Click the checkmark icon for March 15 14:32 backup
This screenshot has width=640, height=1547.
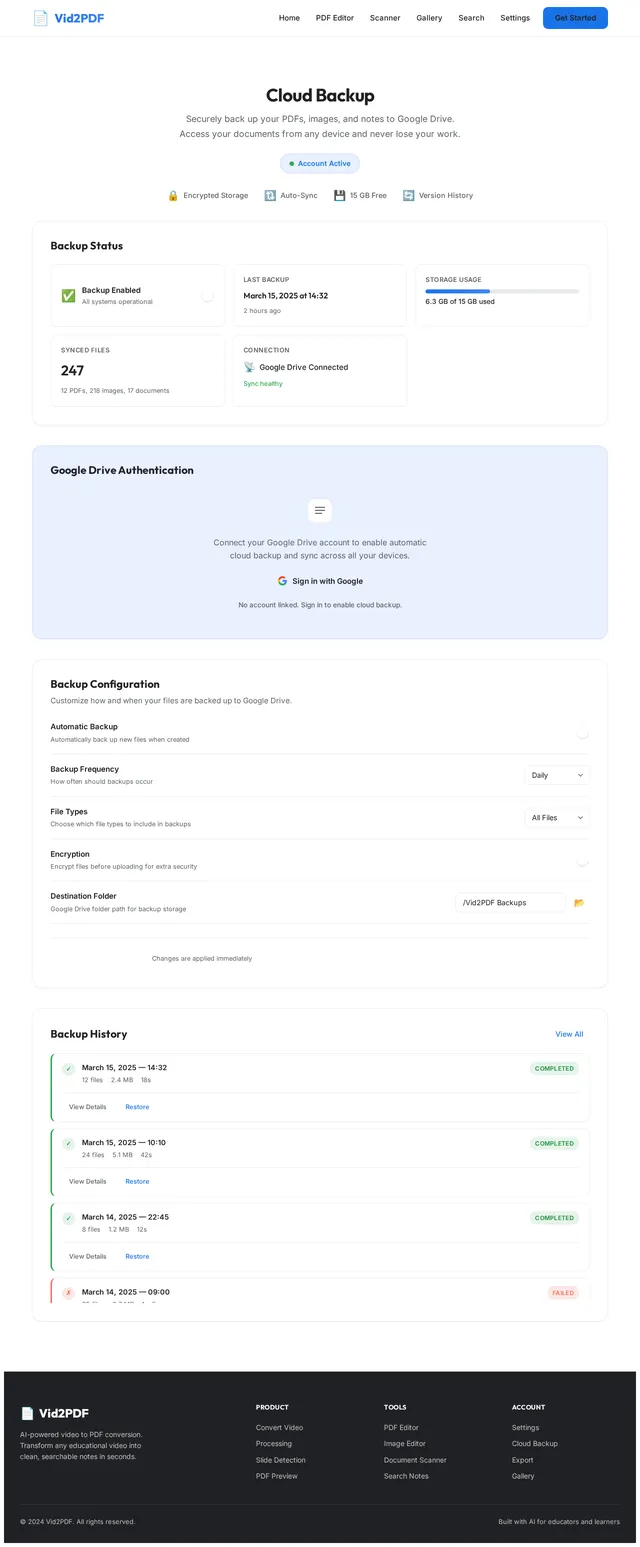click(68, 1069)
